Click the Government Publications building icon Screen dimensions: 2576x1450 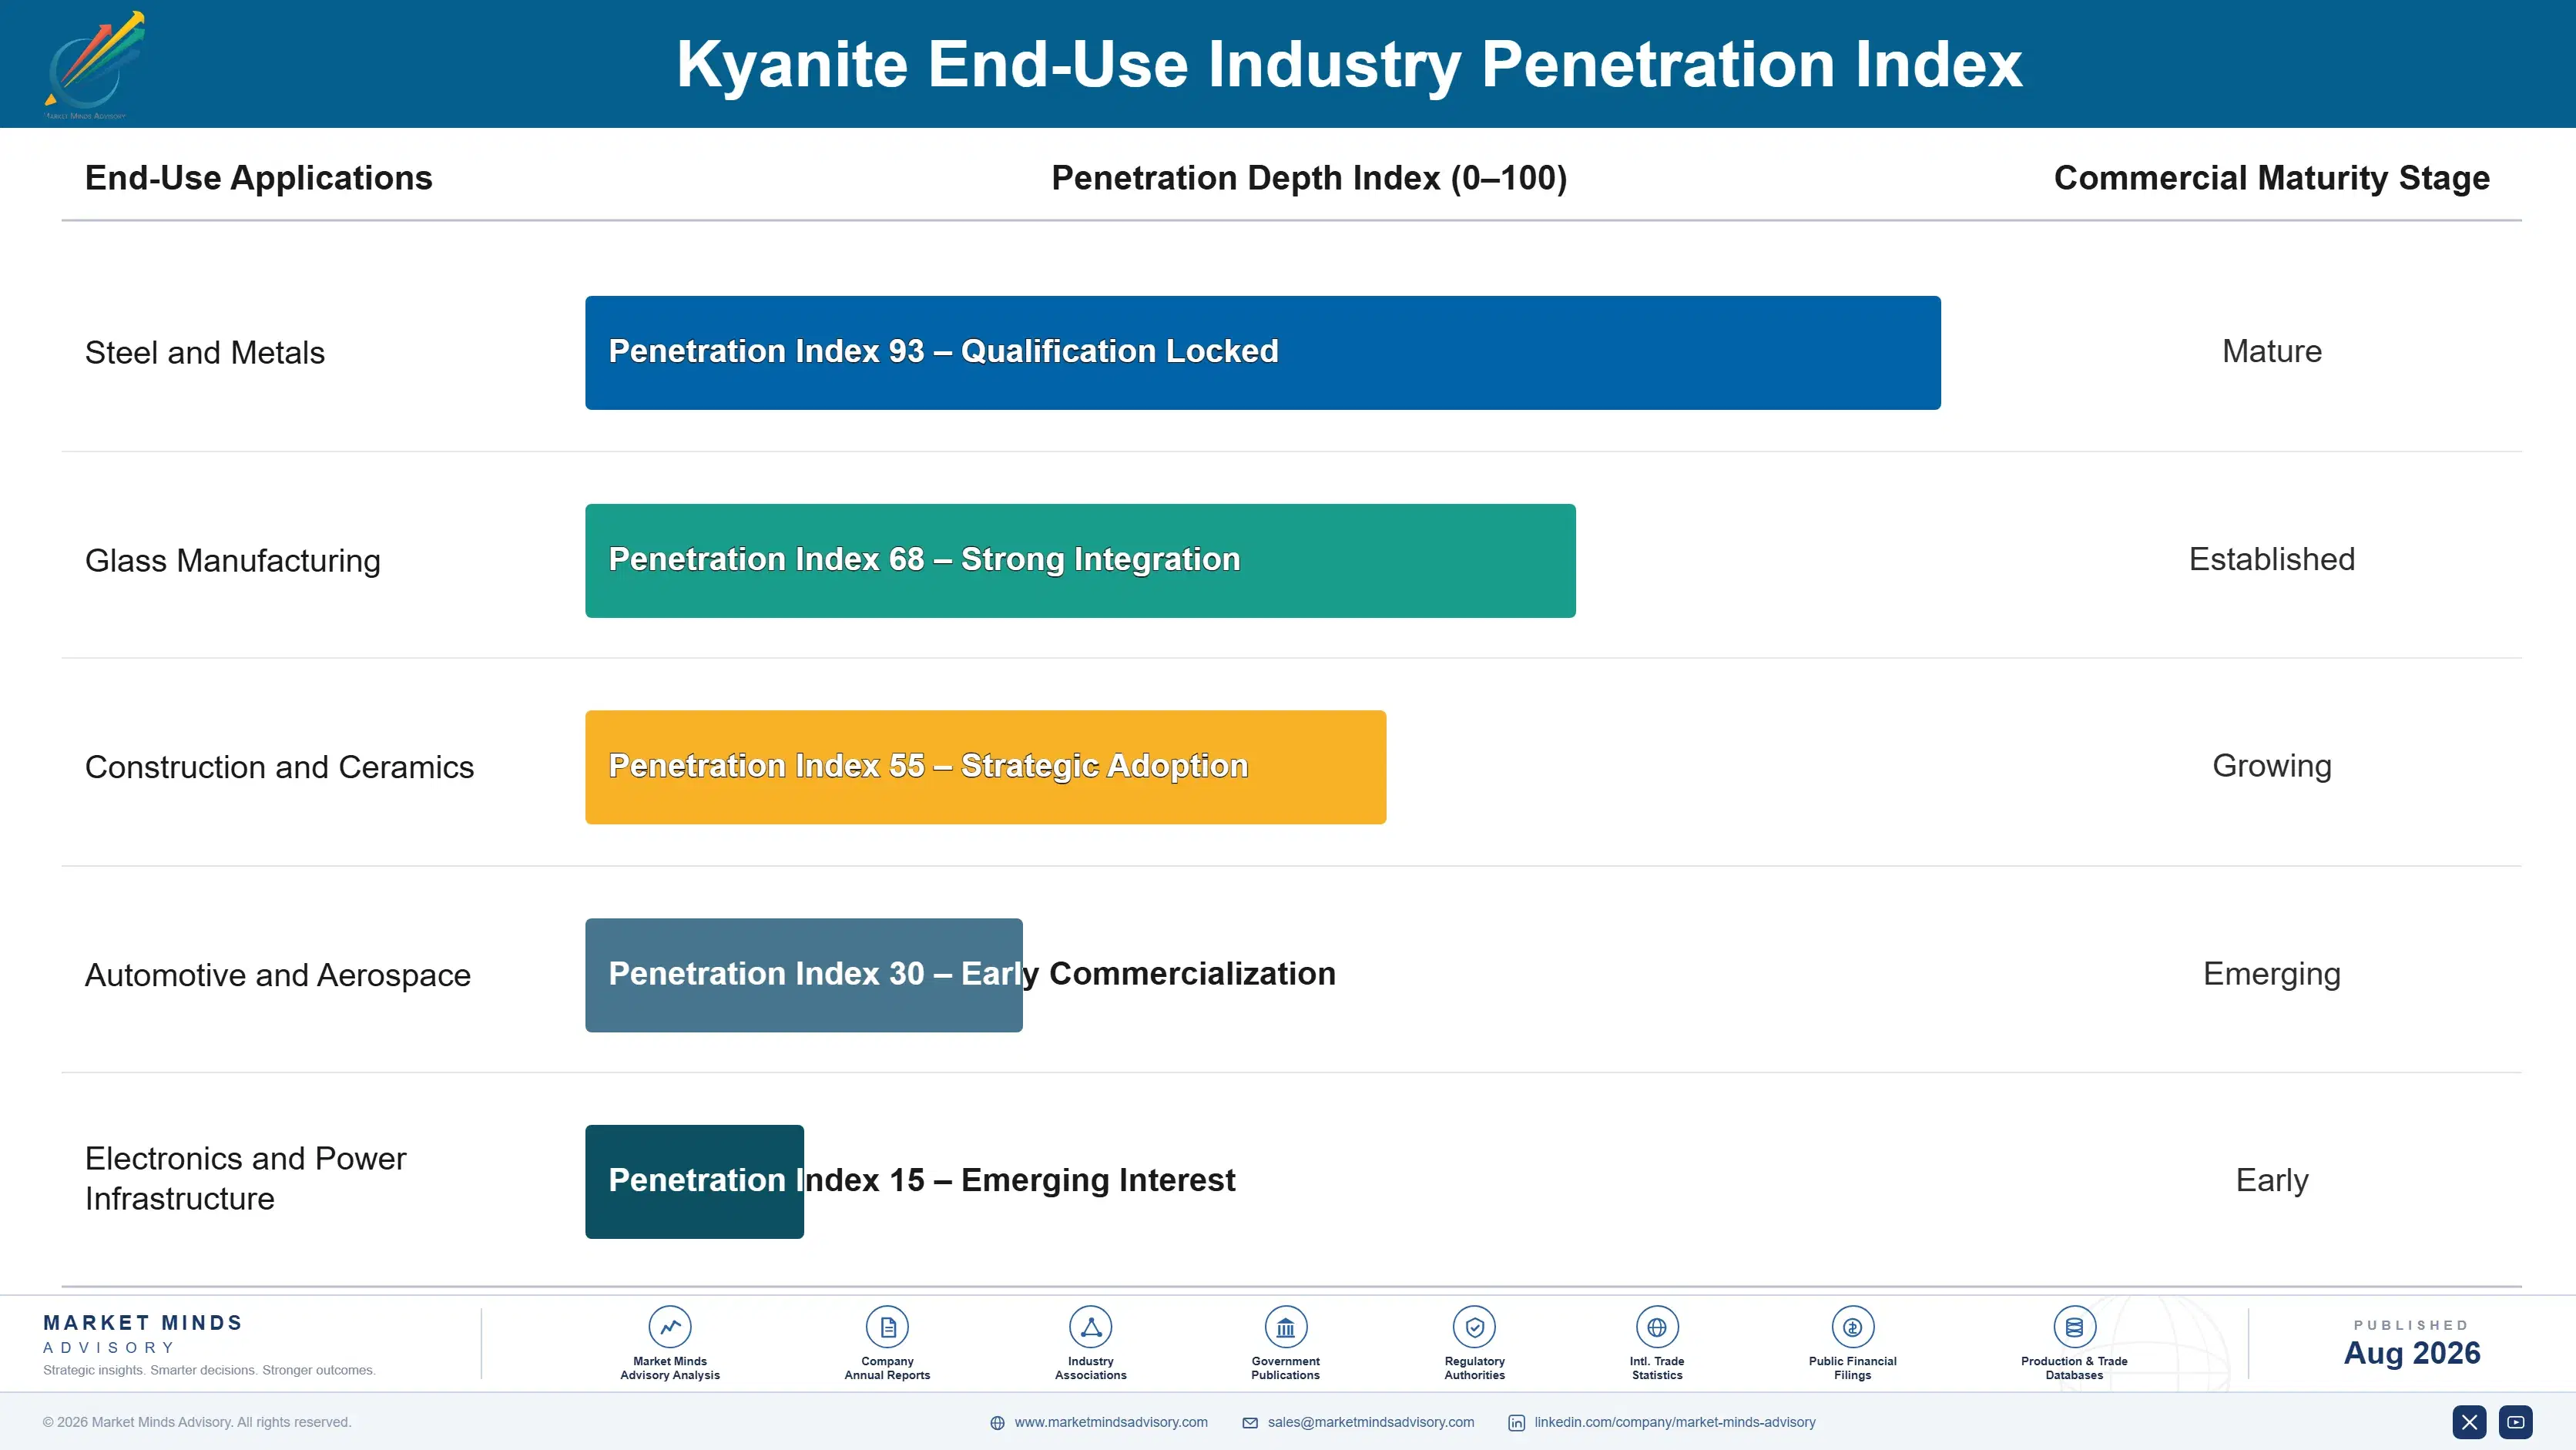pyautogui.click(x=1285, y=1327)
